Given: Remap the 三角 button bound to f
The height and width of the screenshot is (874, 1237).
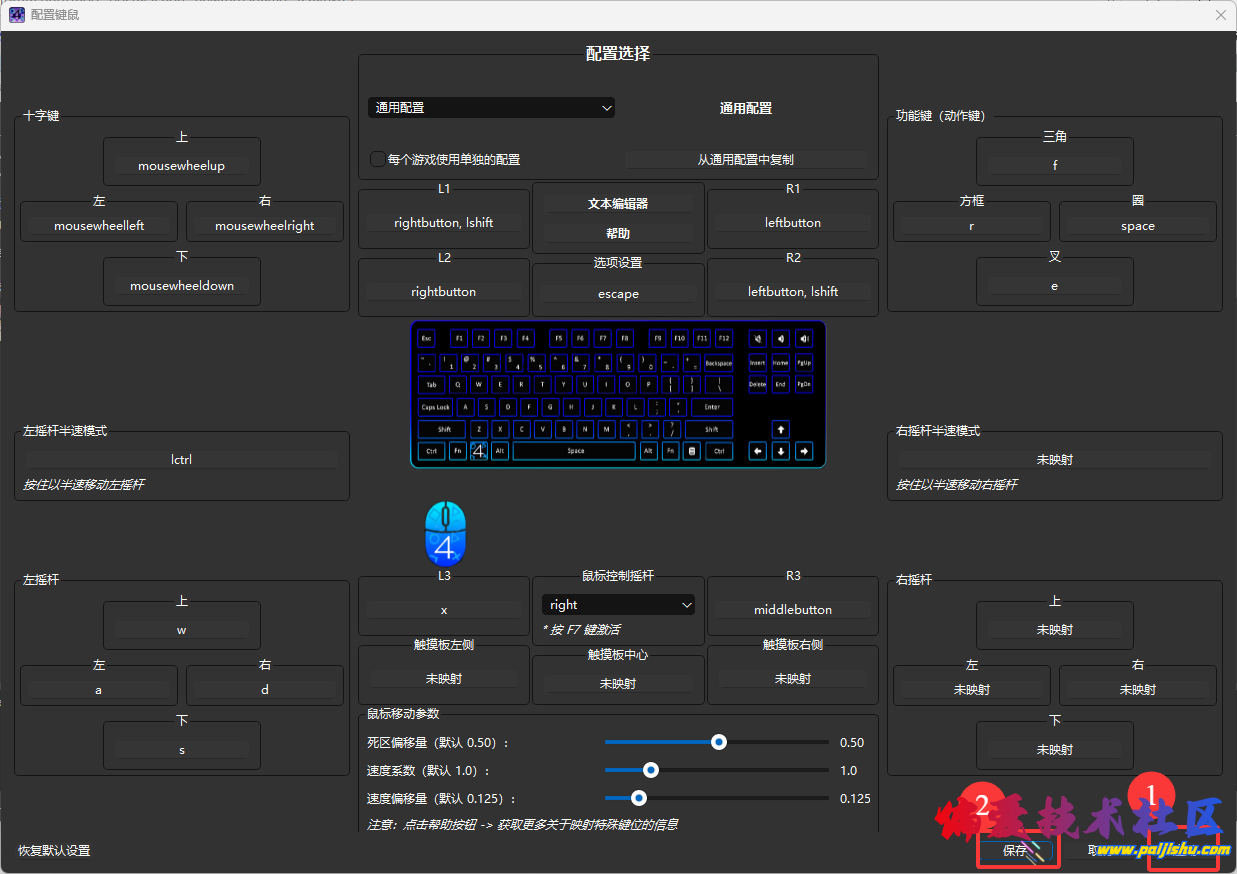Looking at the screenshot, I should pos(1054,166).
